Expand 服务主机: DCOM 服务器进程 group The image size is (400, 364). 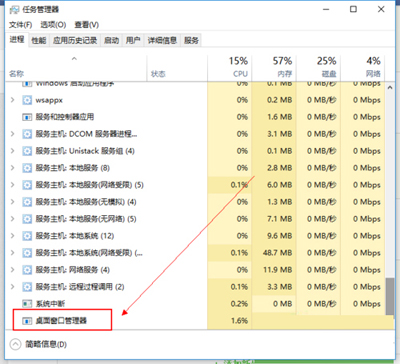pyautogui.click(x=13, y=134)
